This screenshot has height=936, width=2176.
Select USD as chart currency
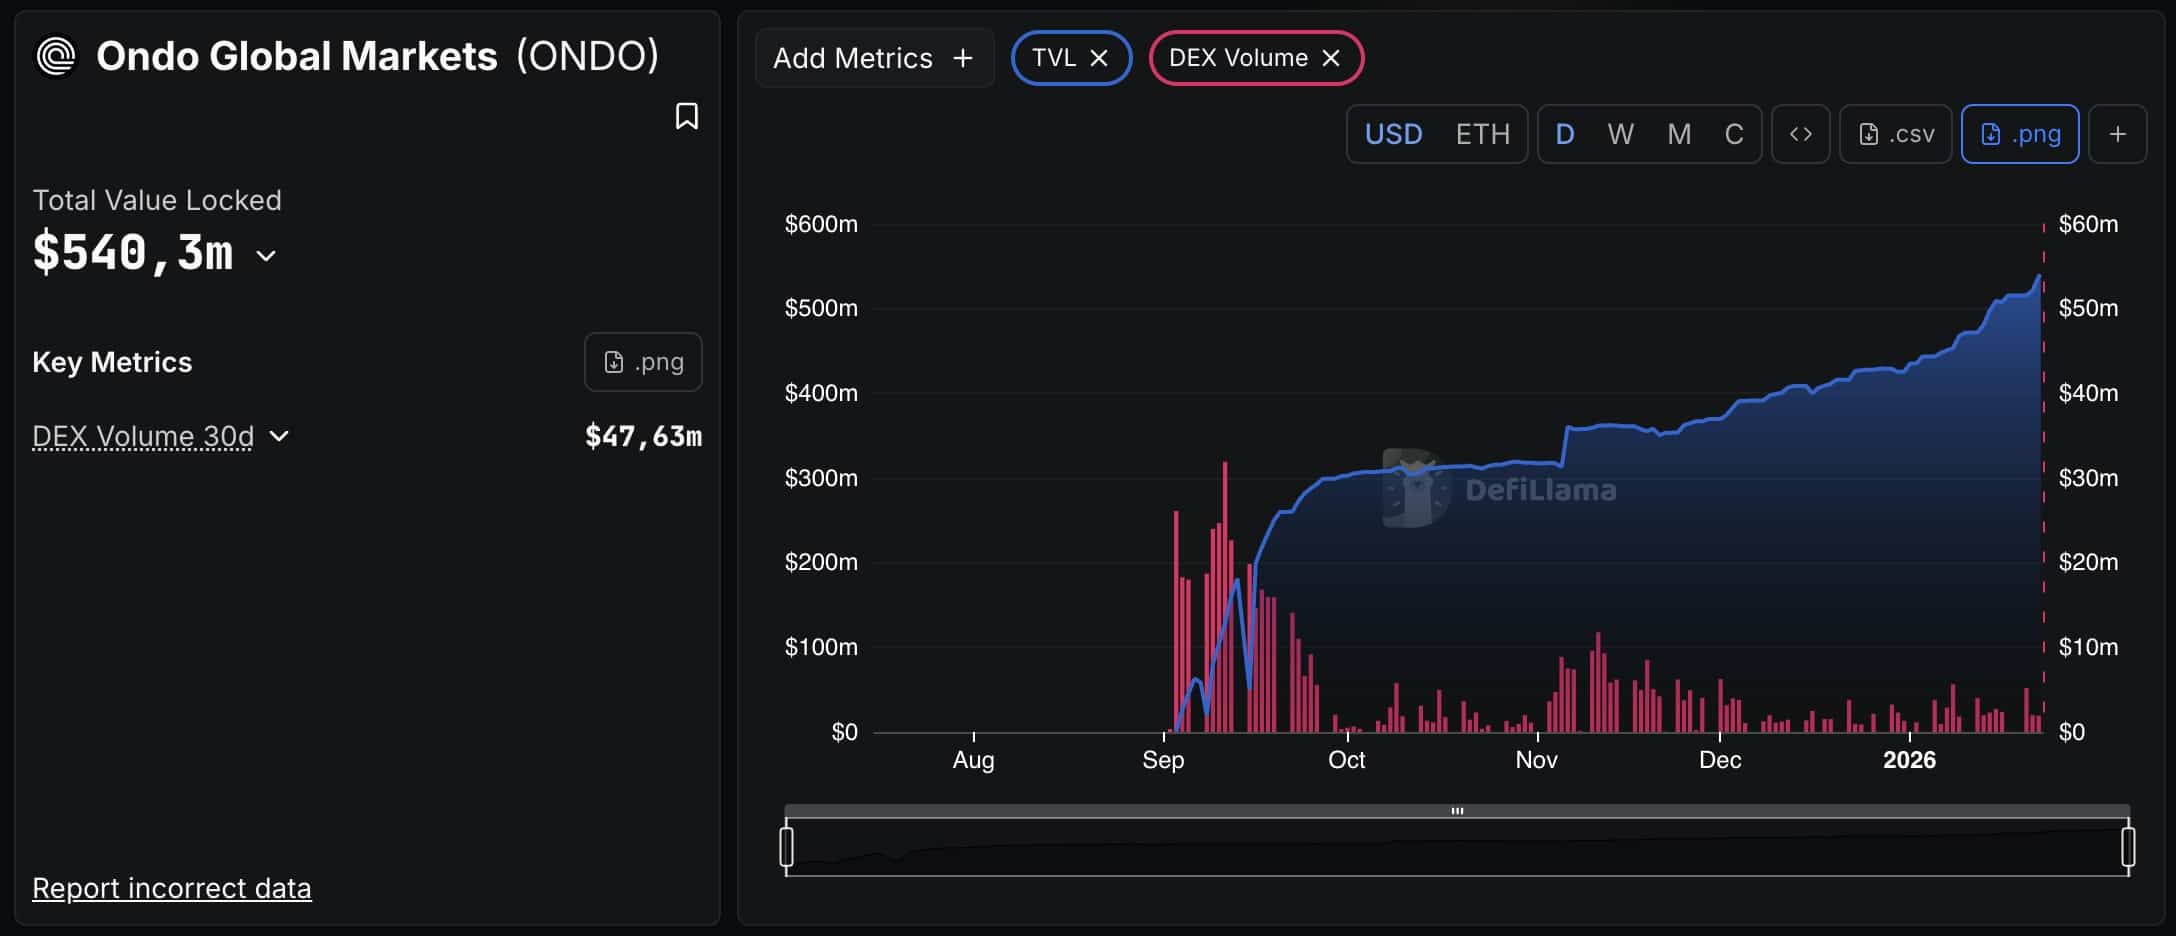(1393, 134)
